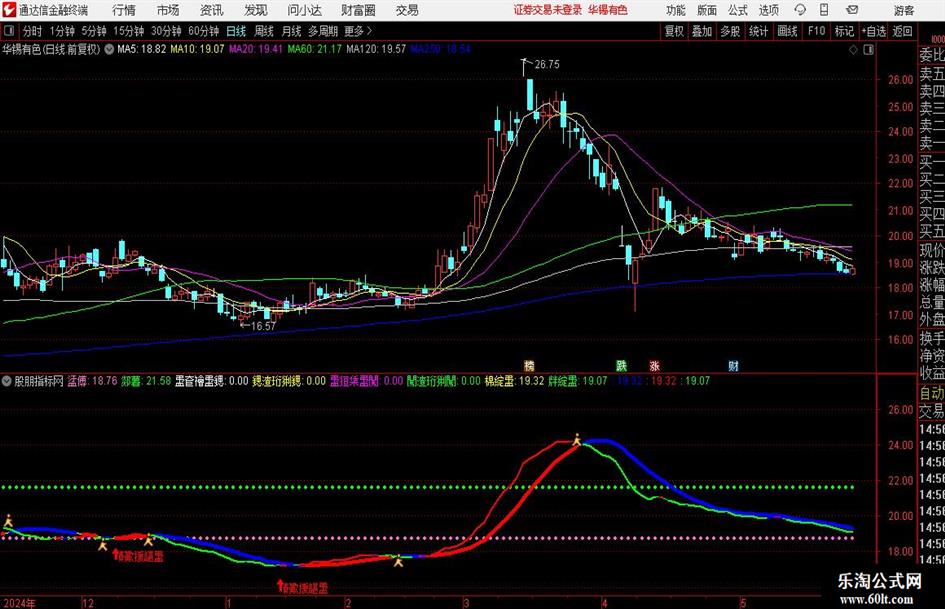Click the MA20: 19.41 indicator value

(x=256, y=49)
